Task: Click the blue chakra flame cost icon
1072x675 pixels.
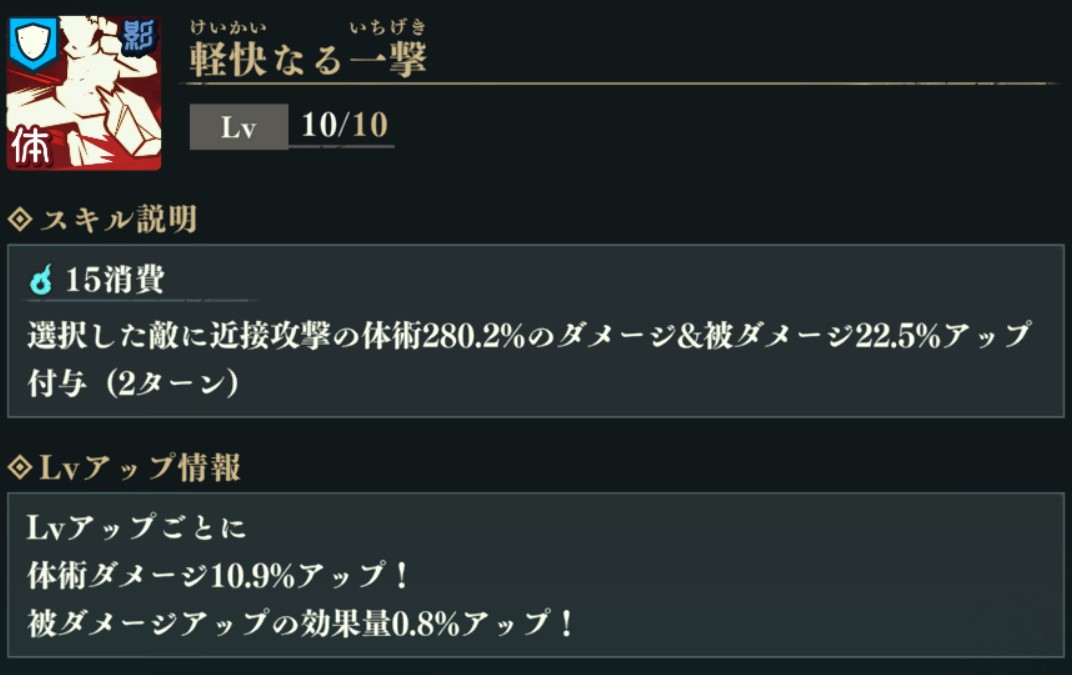Action: point(41,282)
